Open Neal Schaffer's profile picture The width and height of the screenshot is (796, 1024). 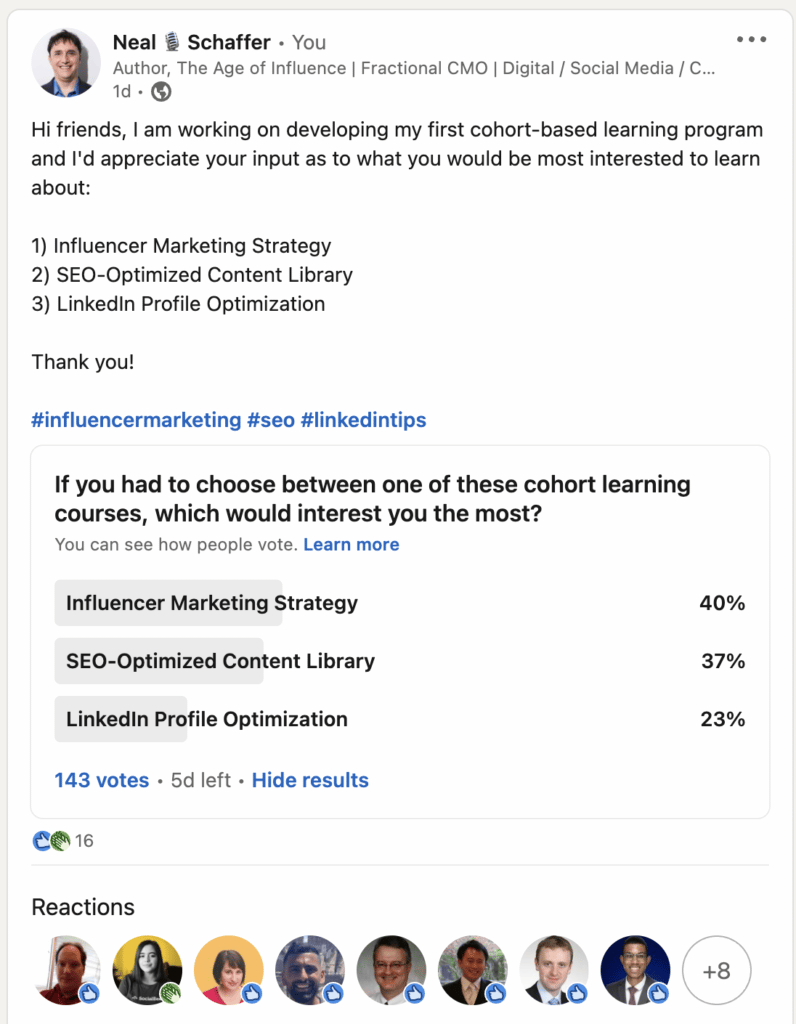pos(65,62)
